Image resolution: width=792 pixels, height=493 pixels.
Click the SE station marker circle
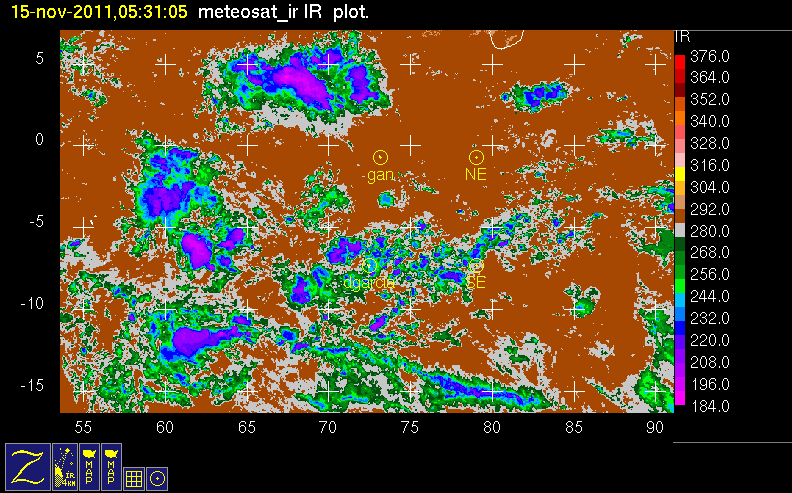(x=476, y=266)
